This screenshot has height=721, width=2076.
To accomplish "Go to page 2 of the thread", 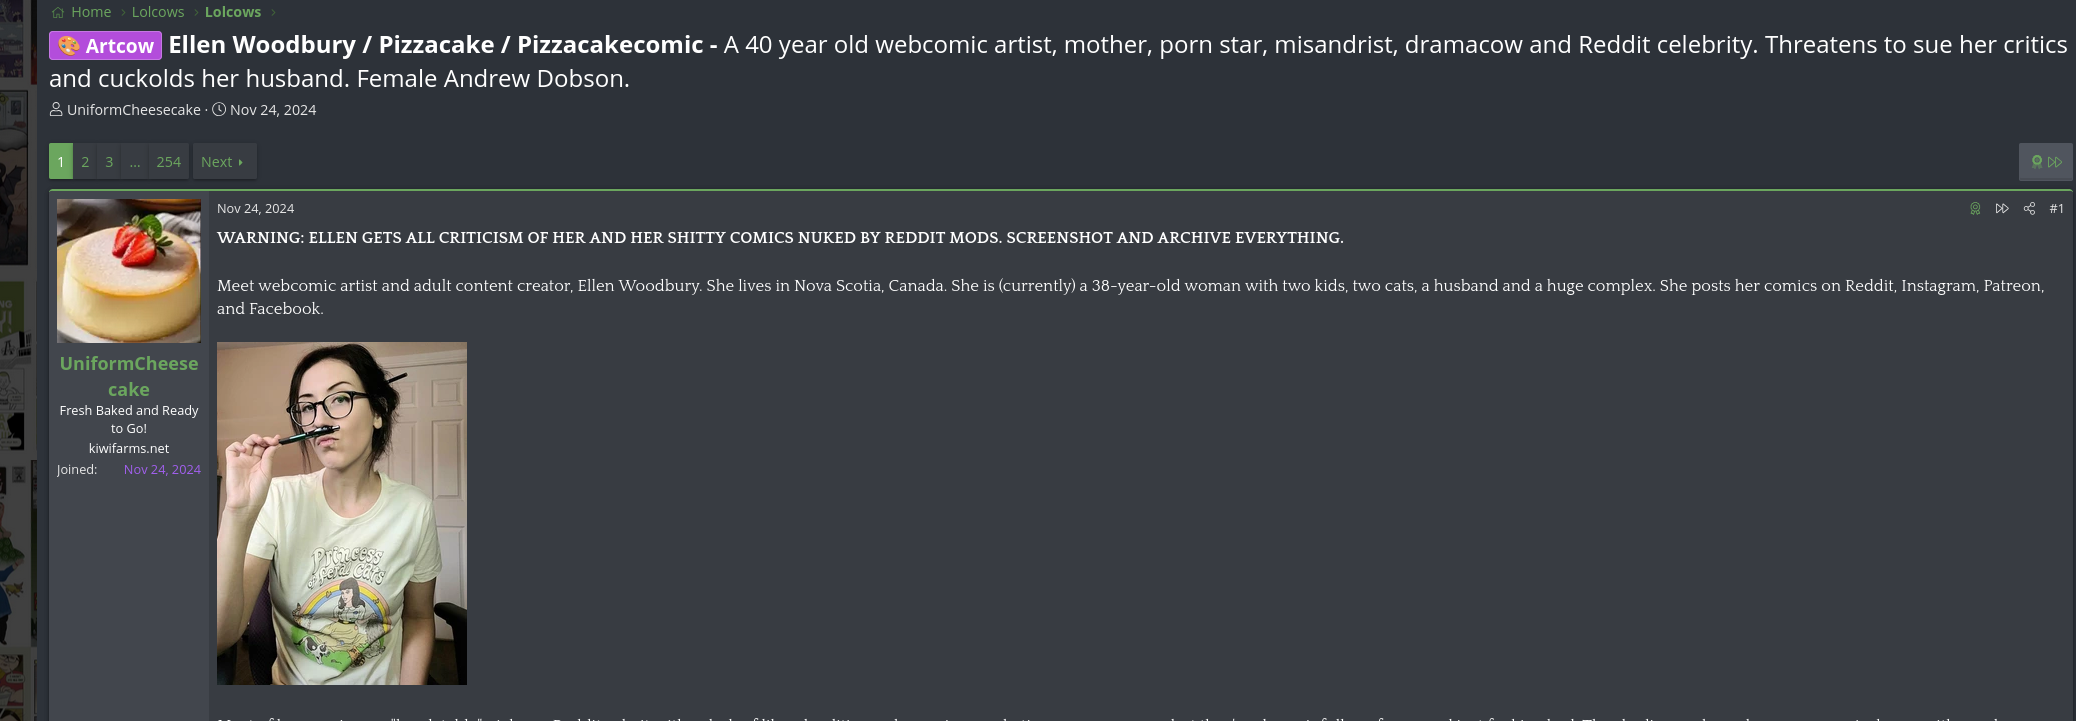I will click(x=85, y=162).
